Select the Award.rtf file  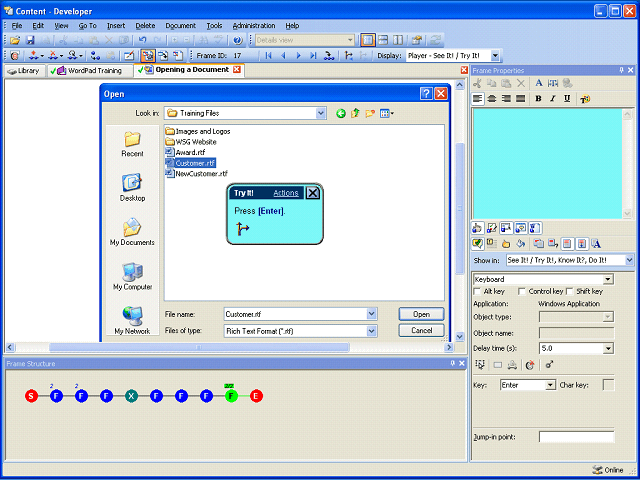(x=185, y=152)
